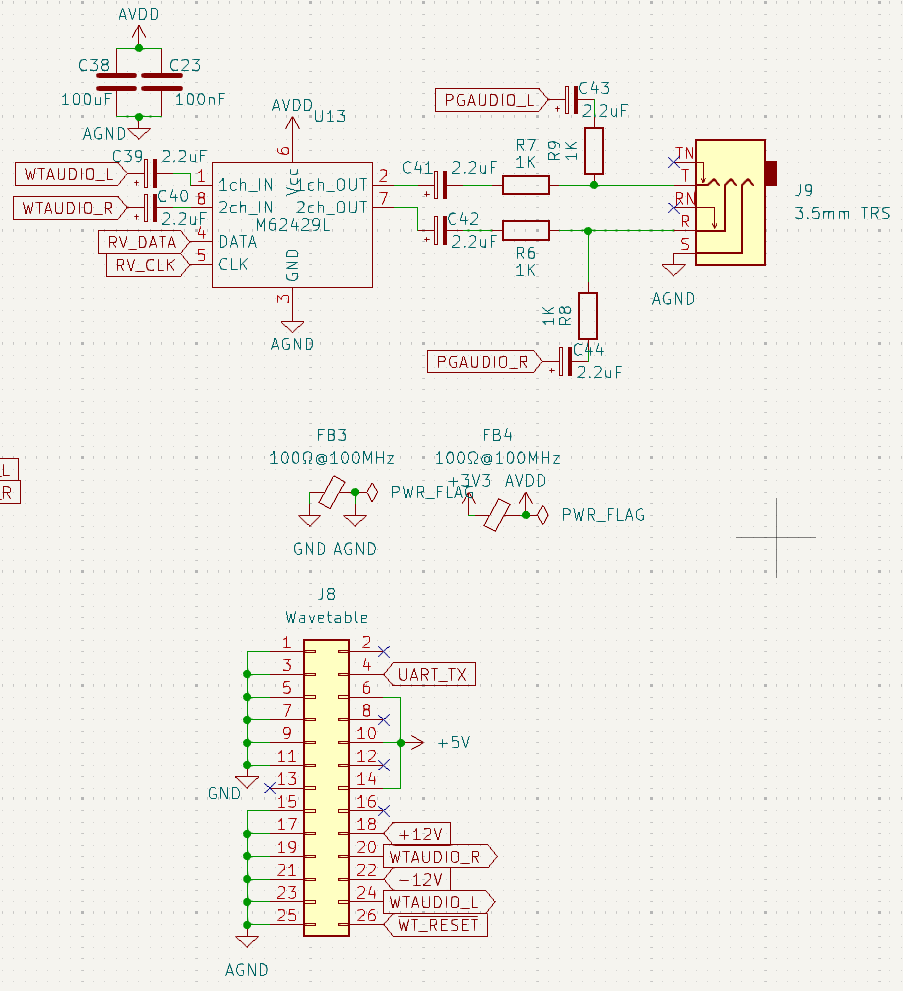Click the GND symbol left of J8 pin 13

point(247,782)
